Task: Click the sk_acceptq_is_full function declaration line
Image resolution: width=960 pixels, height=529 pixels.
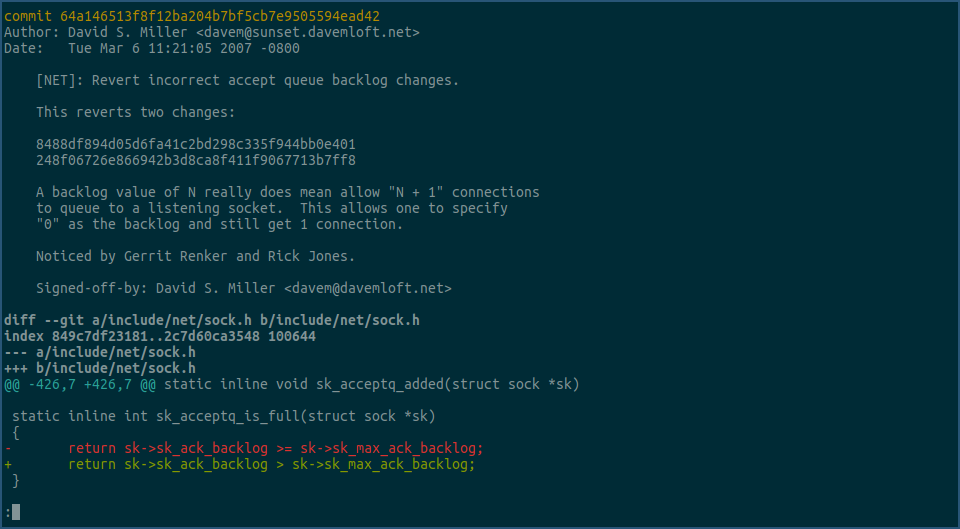Action: (x=223, y=416)
